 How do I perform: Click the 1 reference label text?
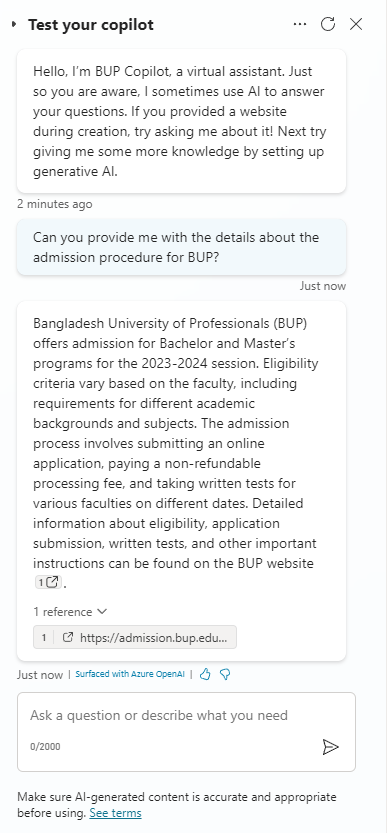tap(63, 612)
